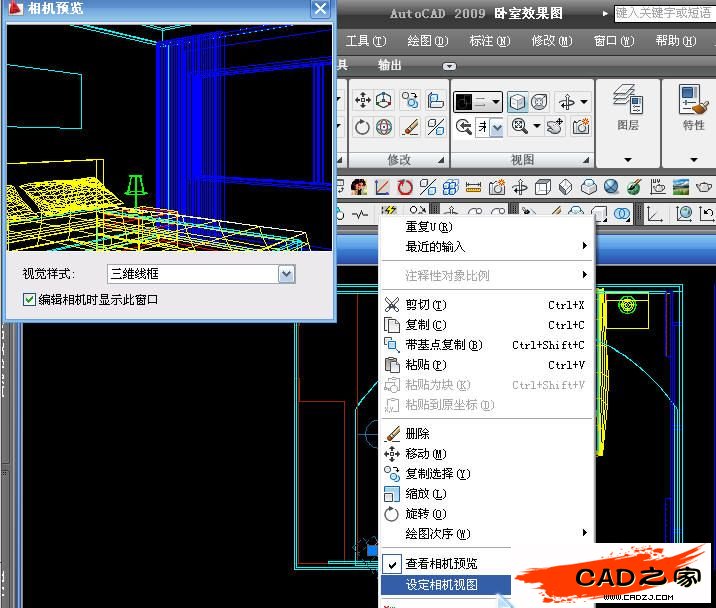Click the move tool in modify panel
The image size is (716, 608).
click(x=362, y=101)
